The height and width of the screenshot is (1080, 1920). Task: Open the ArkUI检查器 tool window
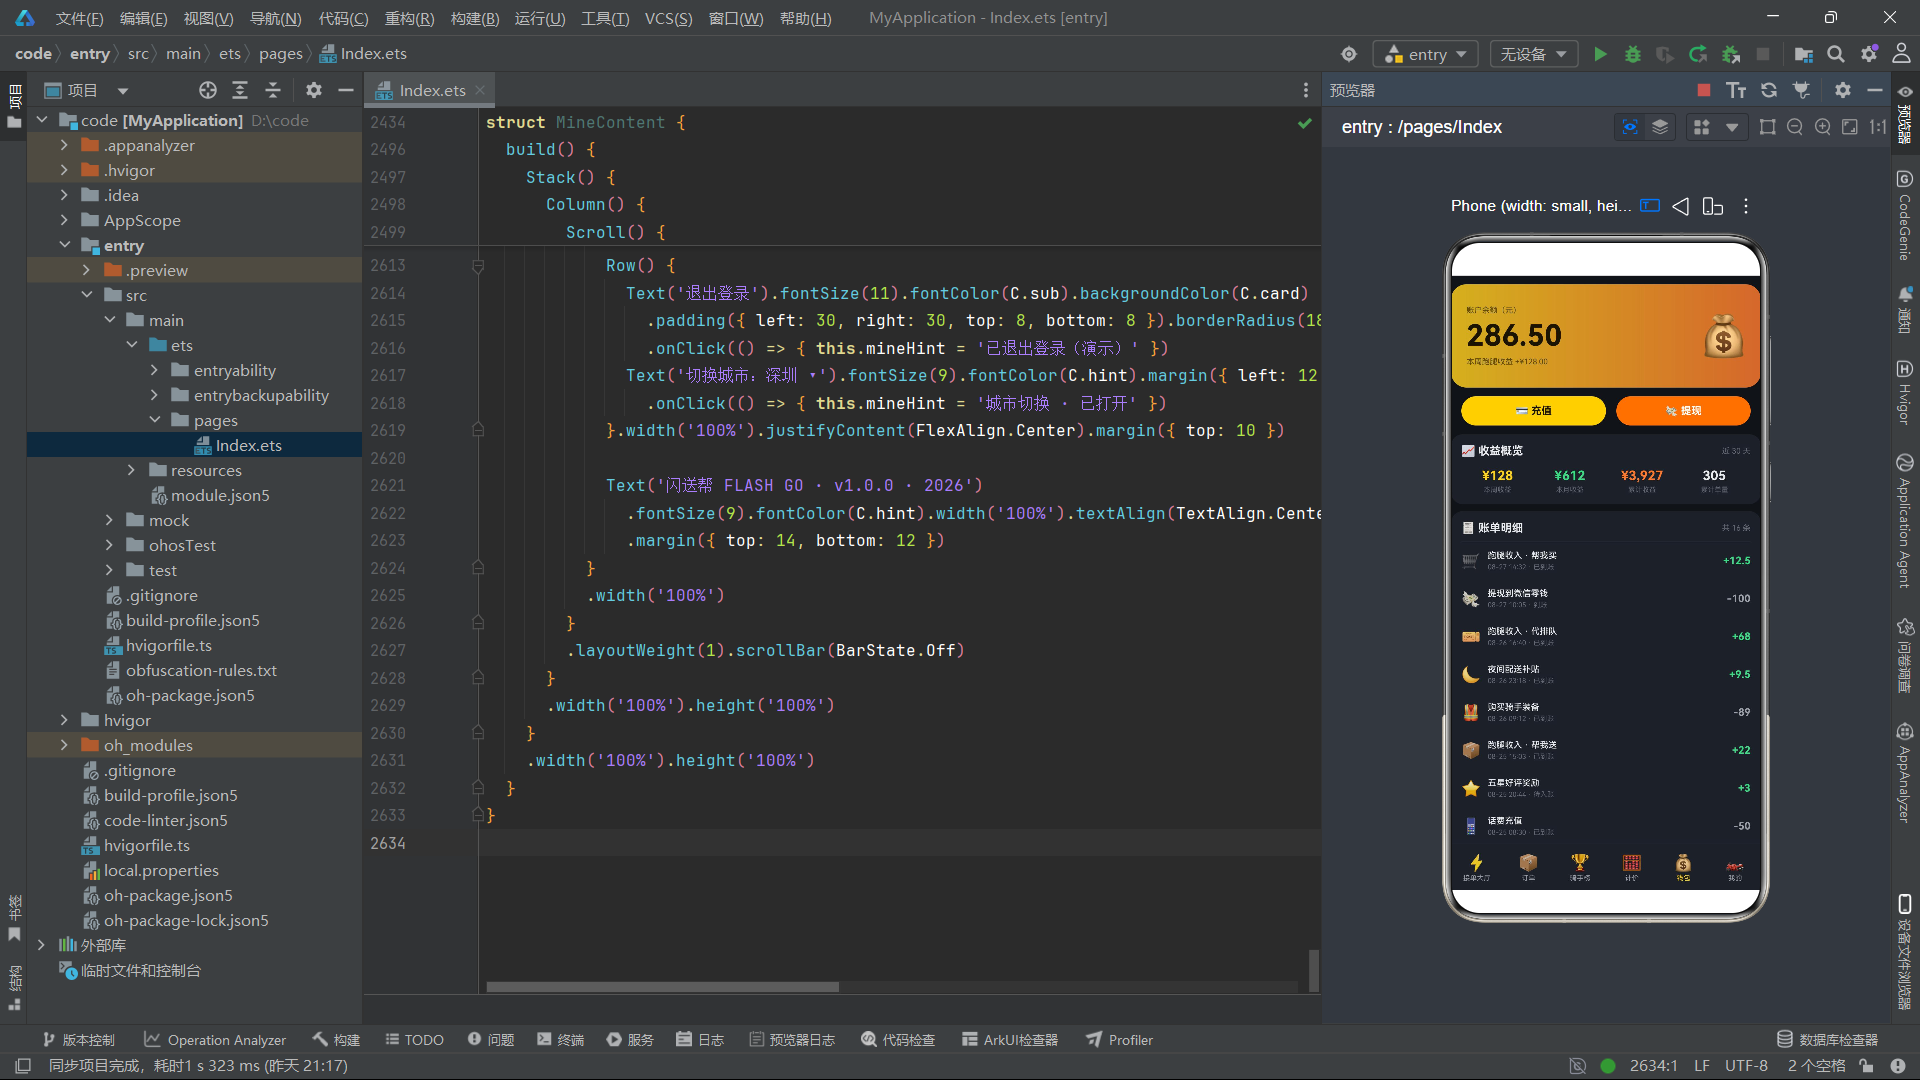point(1010,1040)
